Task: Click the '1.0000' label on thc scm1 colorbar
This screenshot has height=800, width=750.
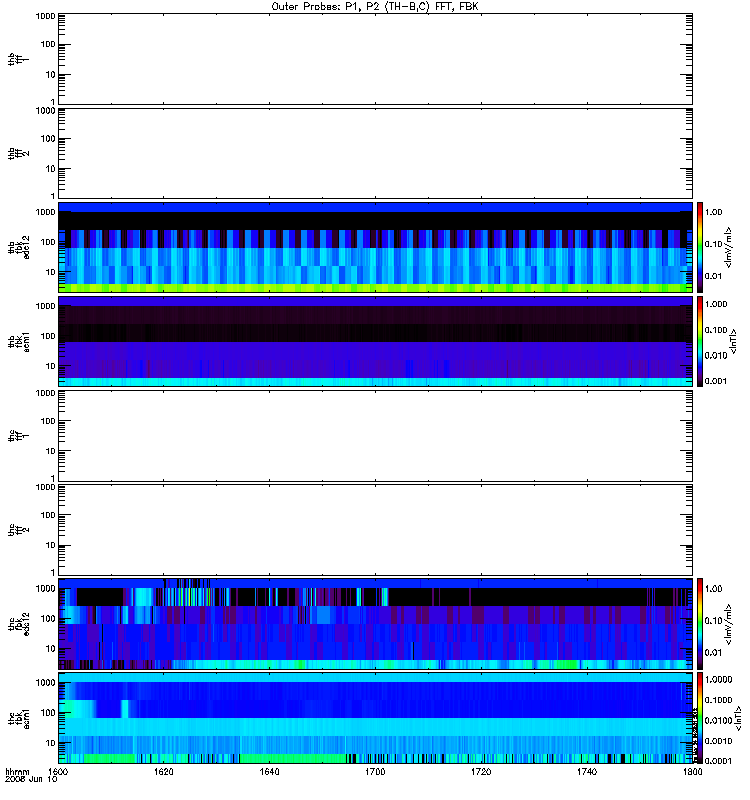Action: 718,680
